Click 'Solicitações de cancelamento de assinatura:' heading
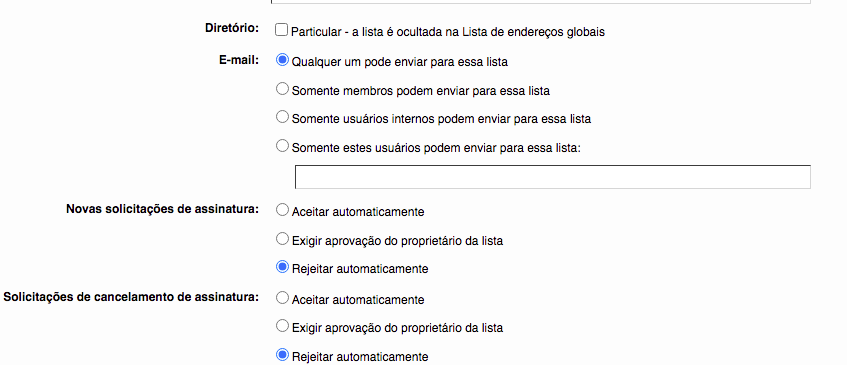The height and width of the screenshot is (365, 847). point(131,296)
